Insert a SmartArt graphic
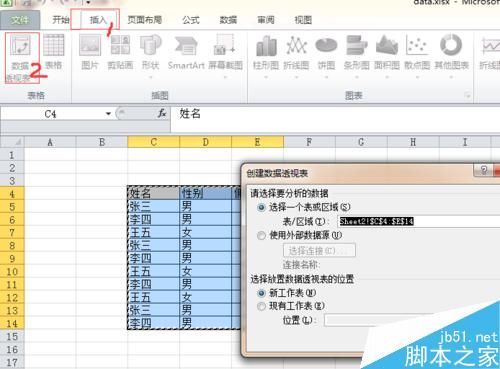Screen dimensions: 500x369 click(x=186, y=52)
